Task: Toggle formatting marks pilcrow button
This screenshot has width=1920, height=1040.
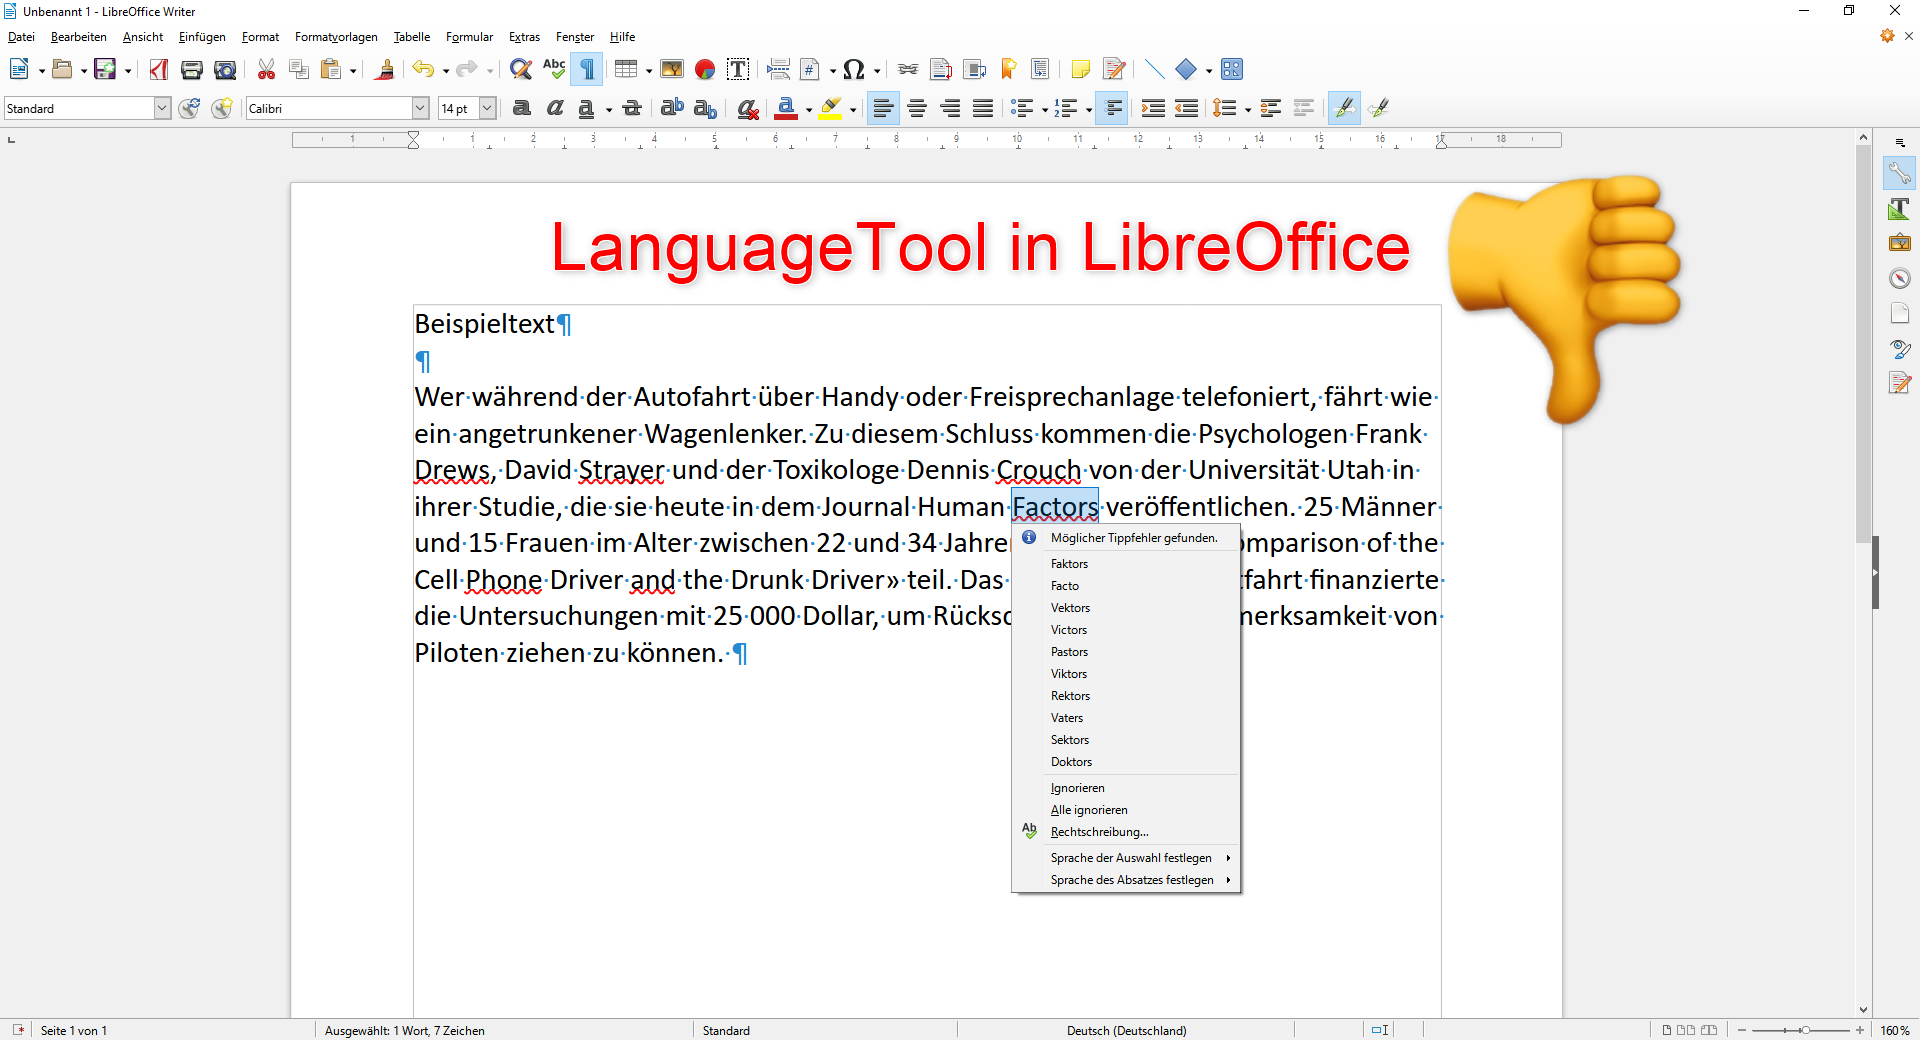Action: pos(588,69)
